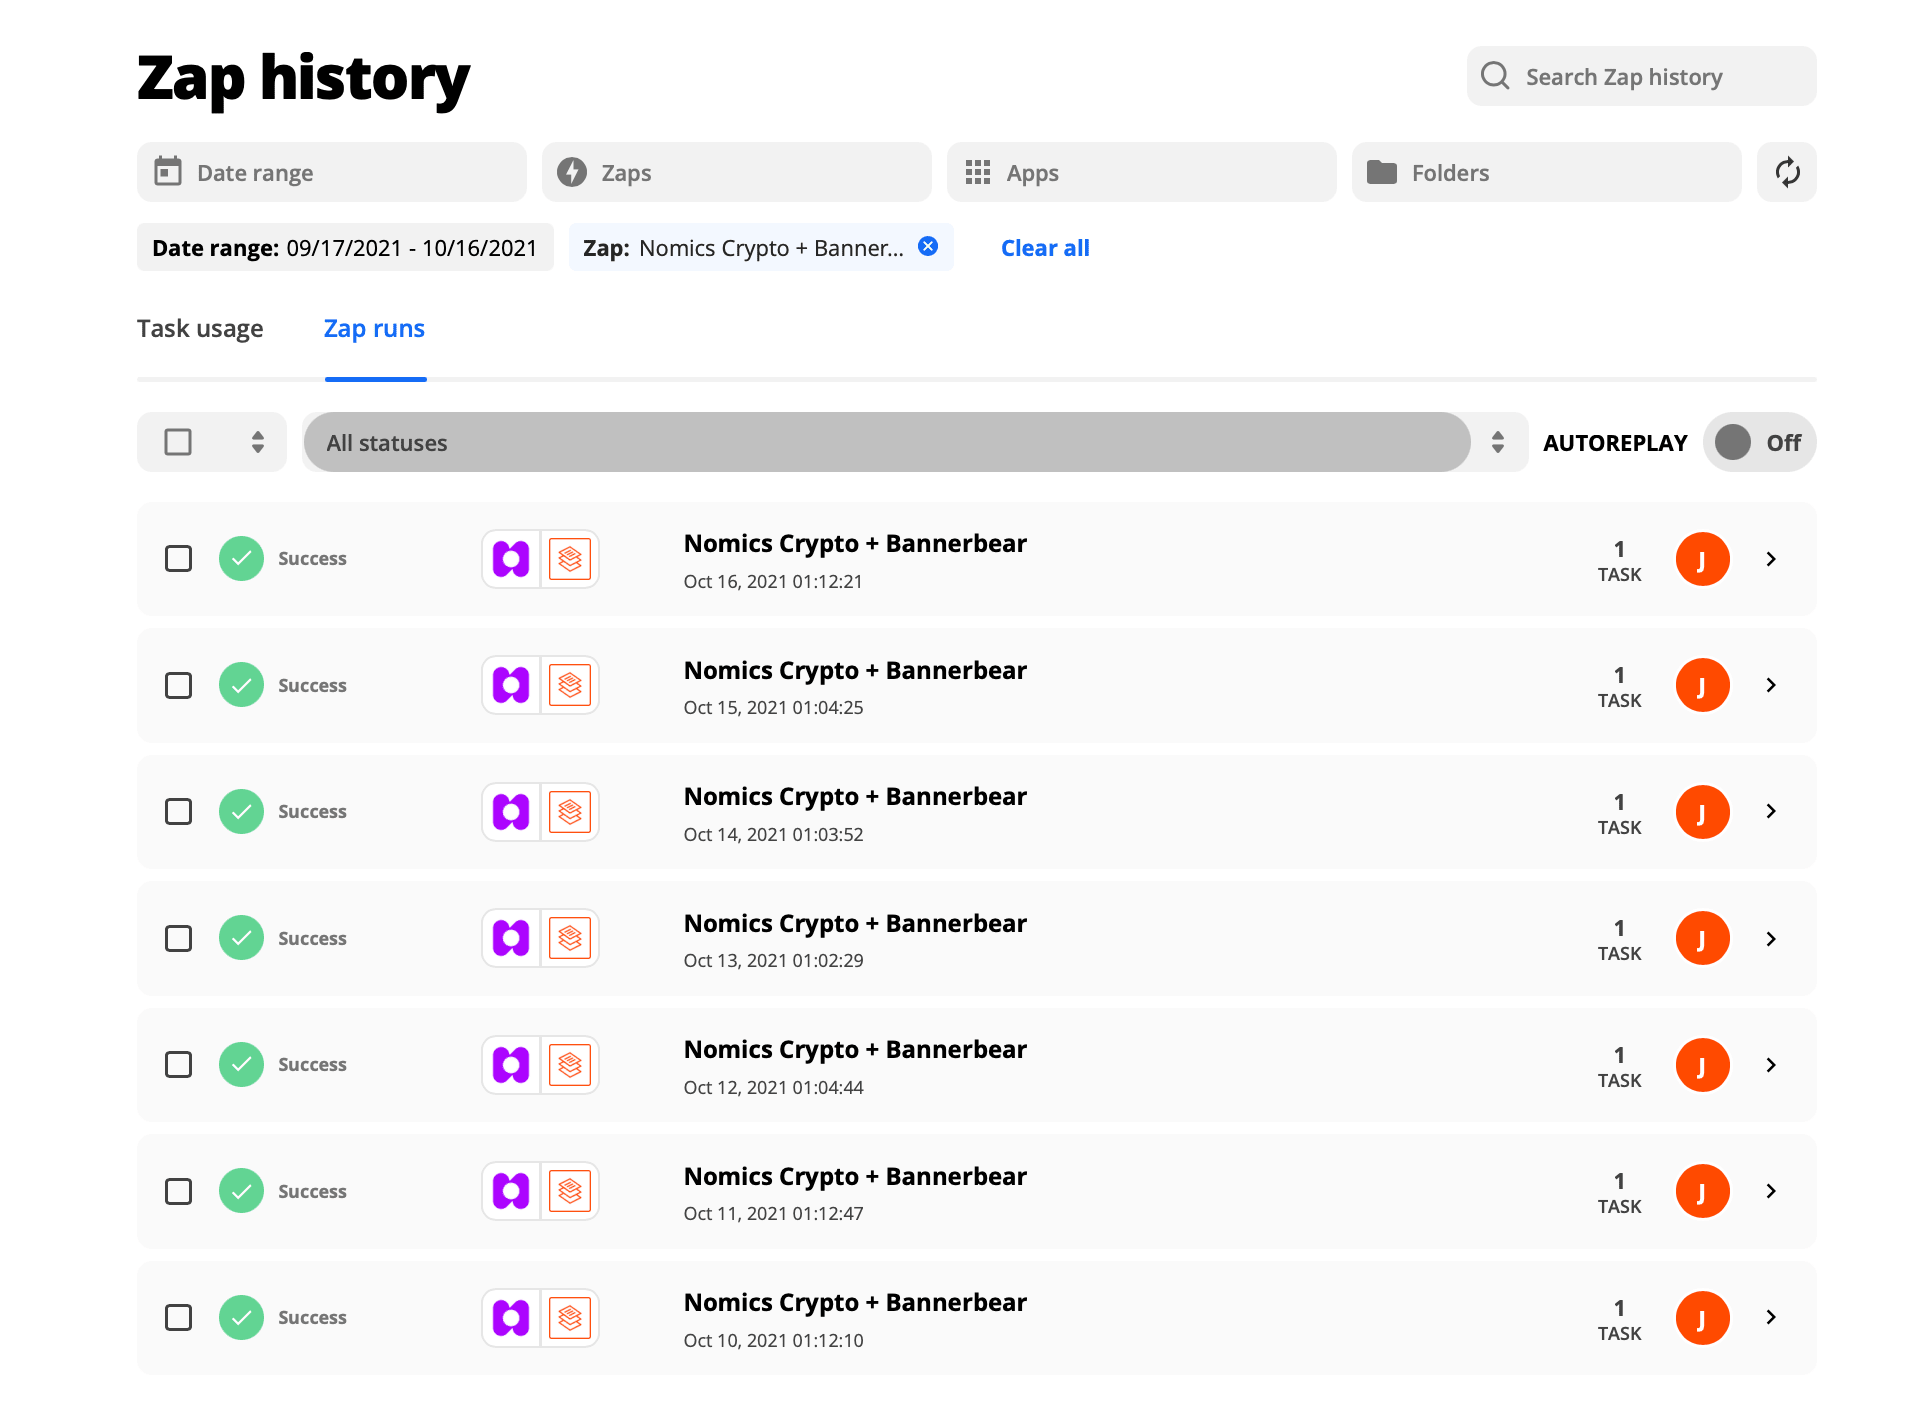Open the All statuses dropdown
The width and height of the screenshot is (1932, 1428).
[914, 442]
